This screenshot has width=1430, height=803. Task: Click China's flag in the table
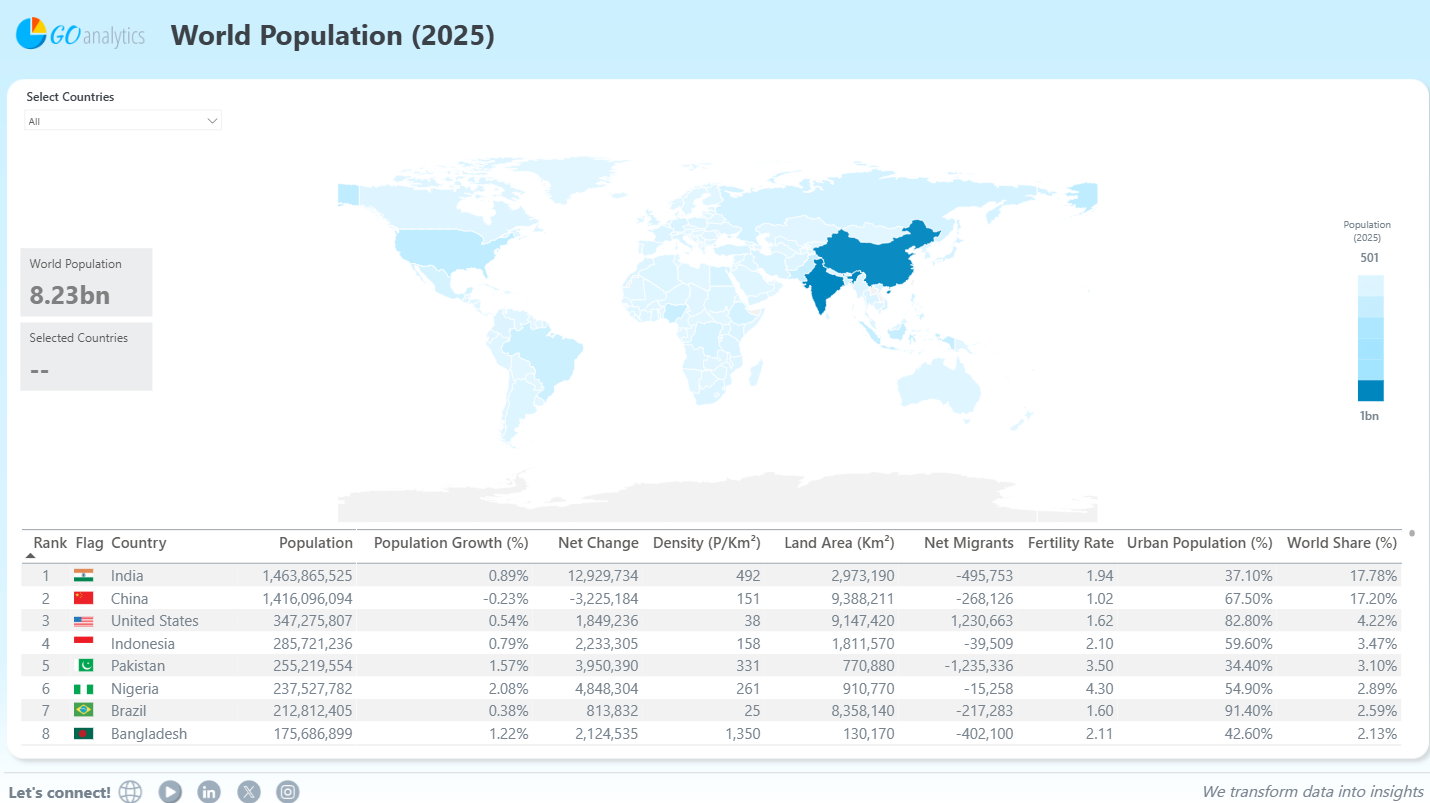coord(83,598)
